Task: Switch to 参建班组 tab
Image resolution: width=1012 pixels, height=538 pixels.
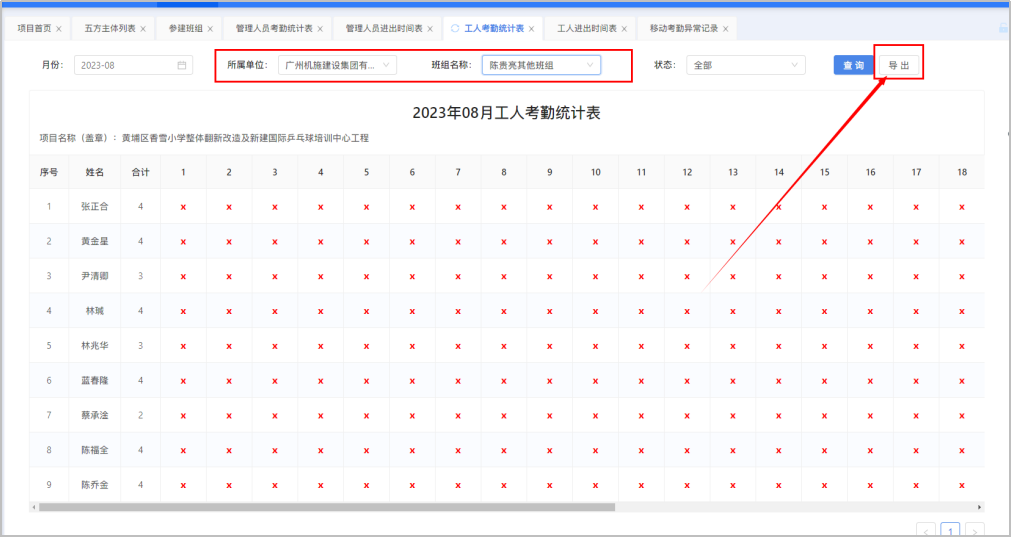Action: [x=185, y=29]
